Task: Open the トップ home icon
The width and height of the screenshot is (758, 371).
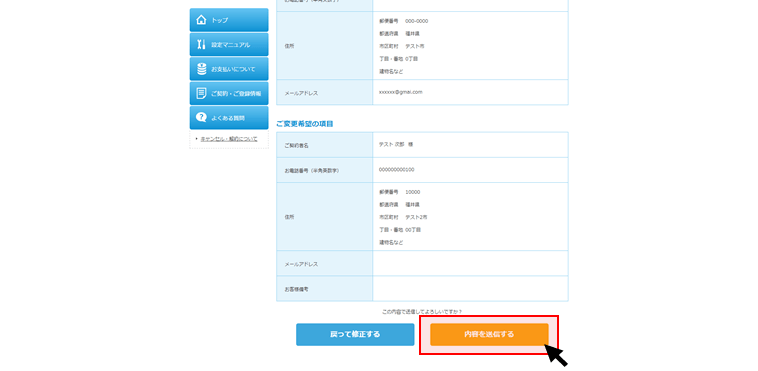Action: coord(202,20)
